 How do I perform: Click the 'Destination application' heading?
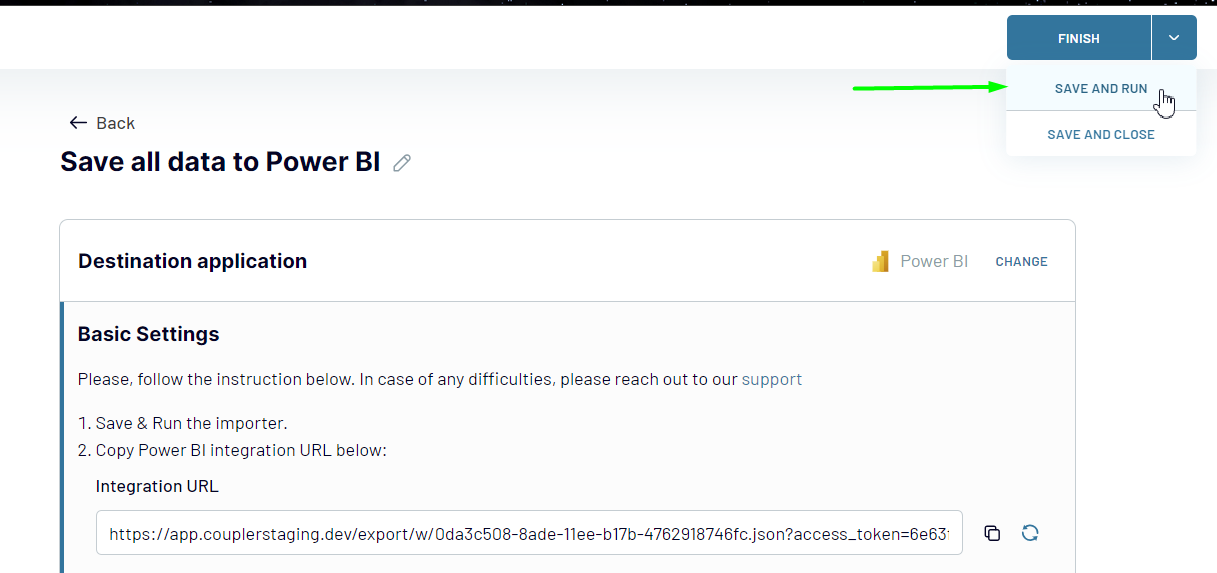pos(192,261)
